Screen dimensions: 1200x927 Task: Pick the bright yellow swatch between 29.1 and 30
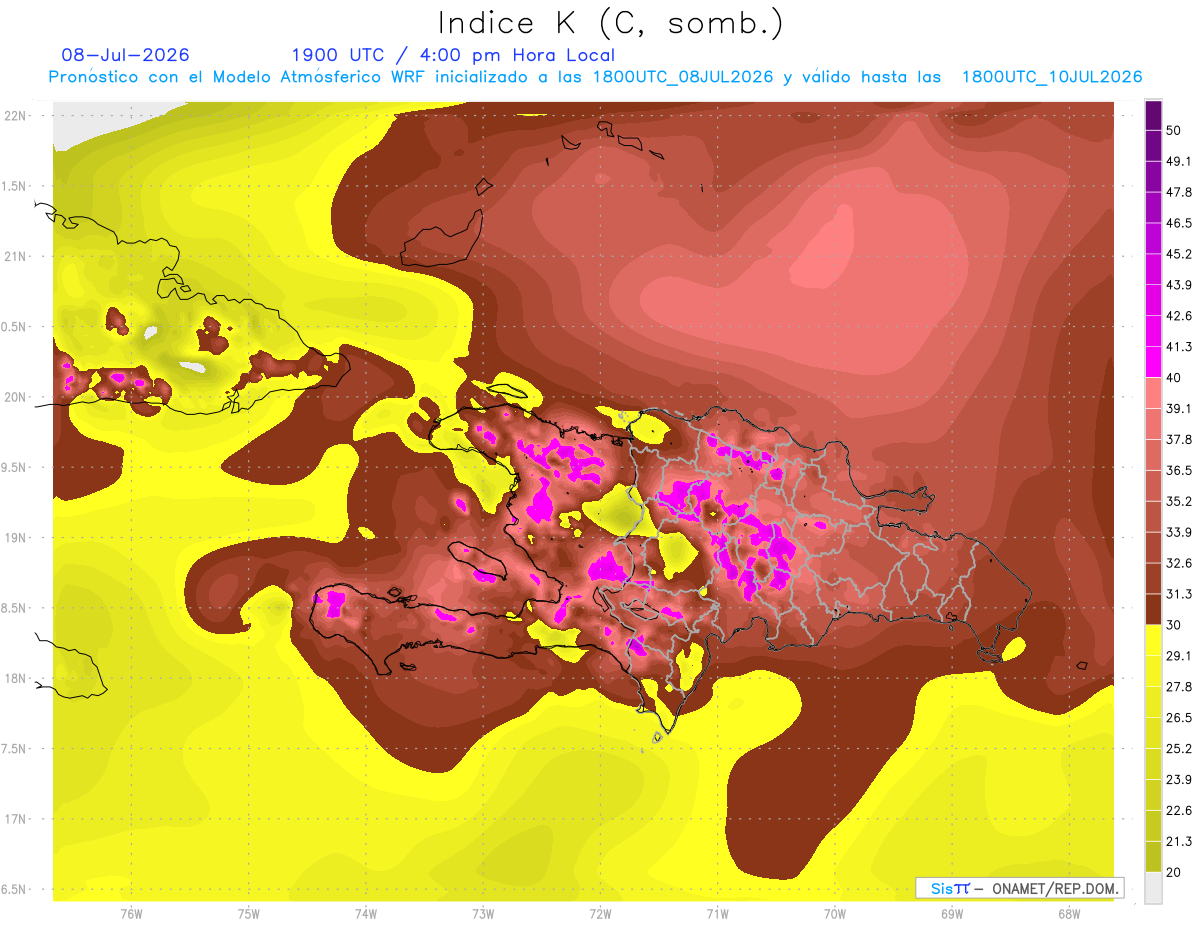click(1153, 639)
